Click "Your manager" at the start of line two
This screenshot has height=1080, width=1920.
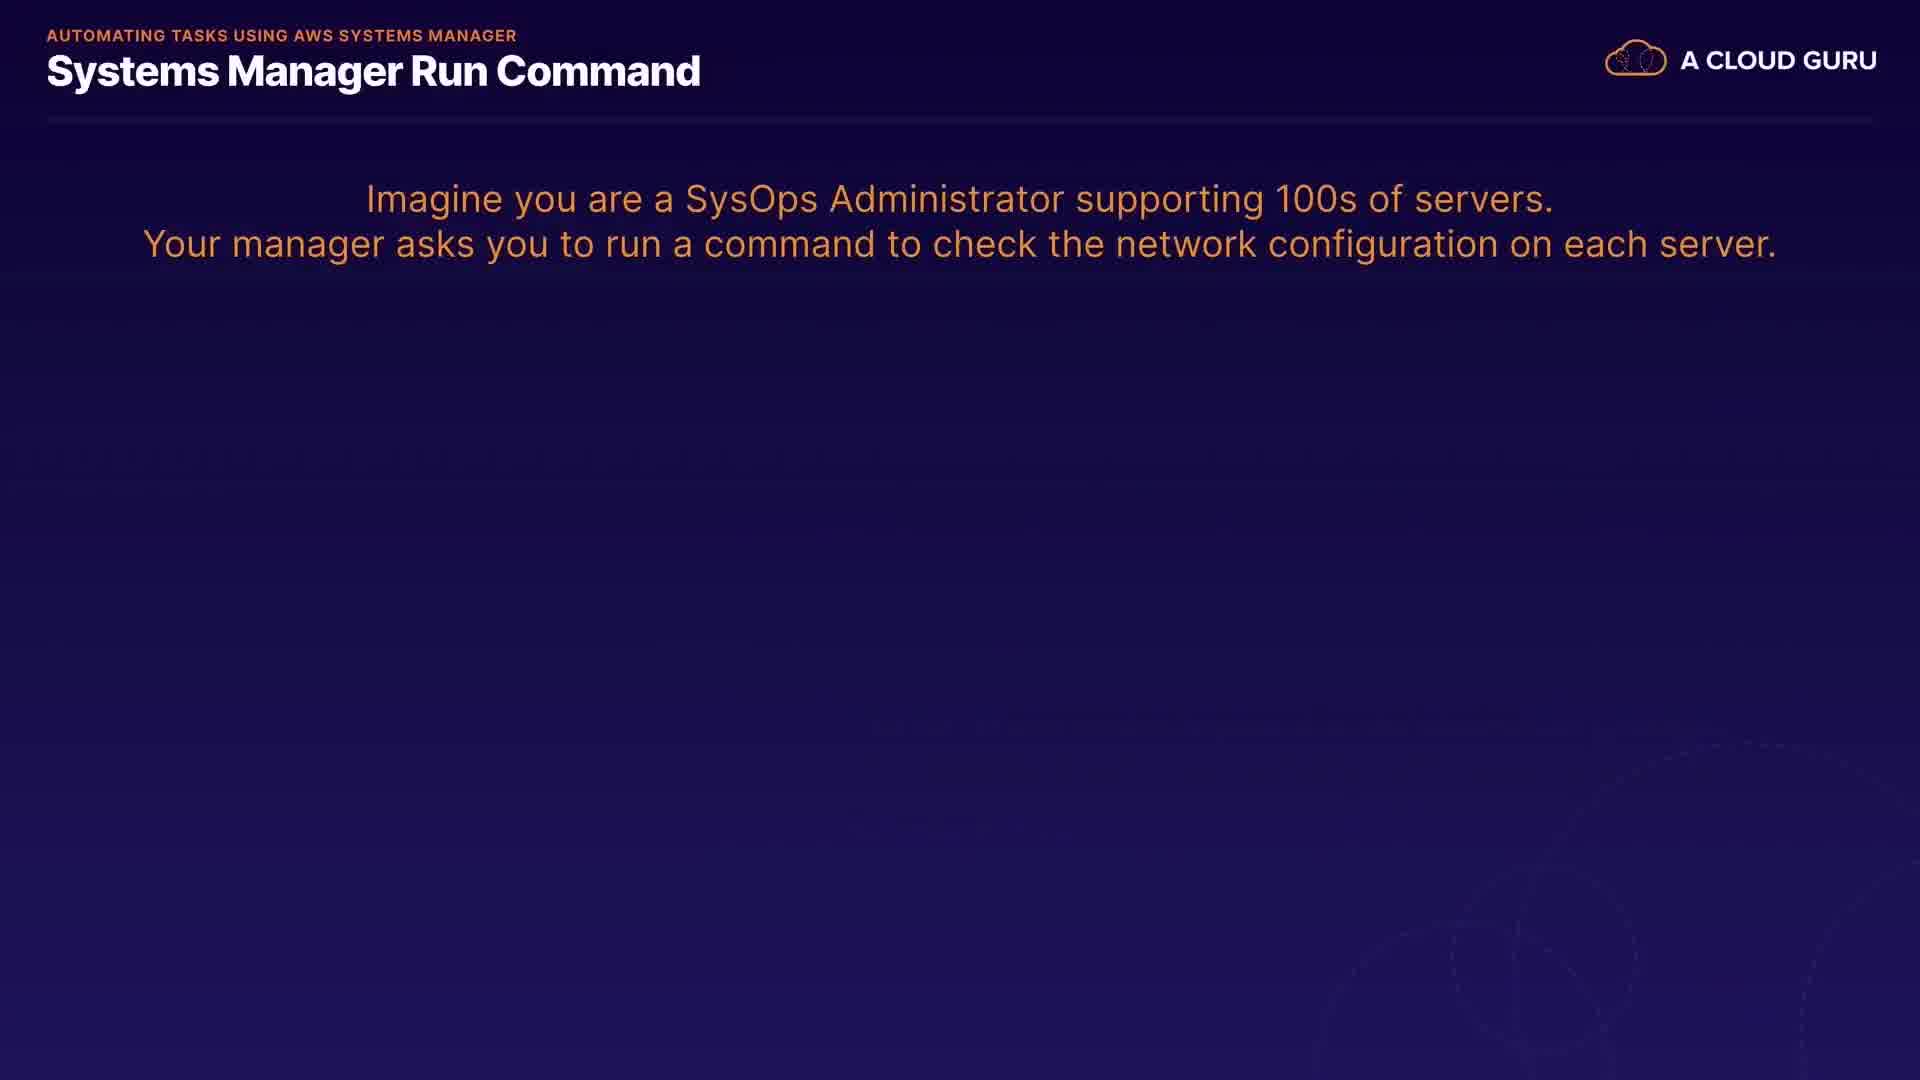click(x=263, y=244)
